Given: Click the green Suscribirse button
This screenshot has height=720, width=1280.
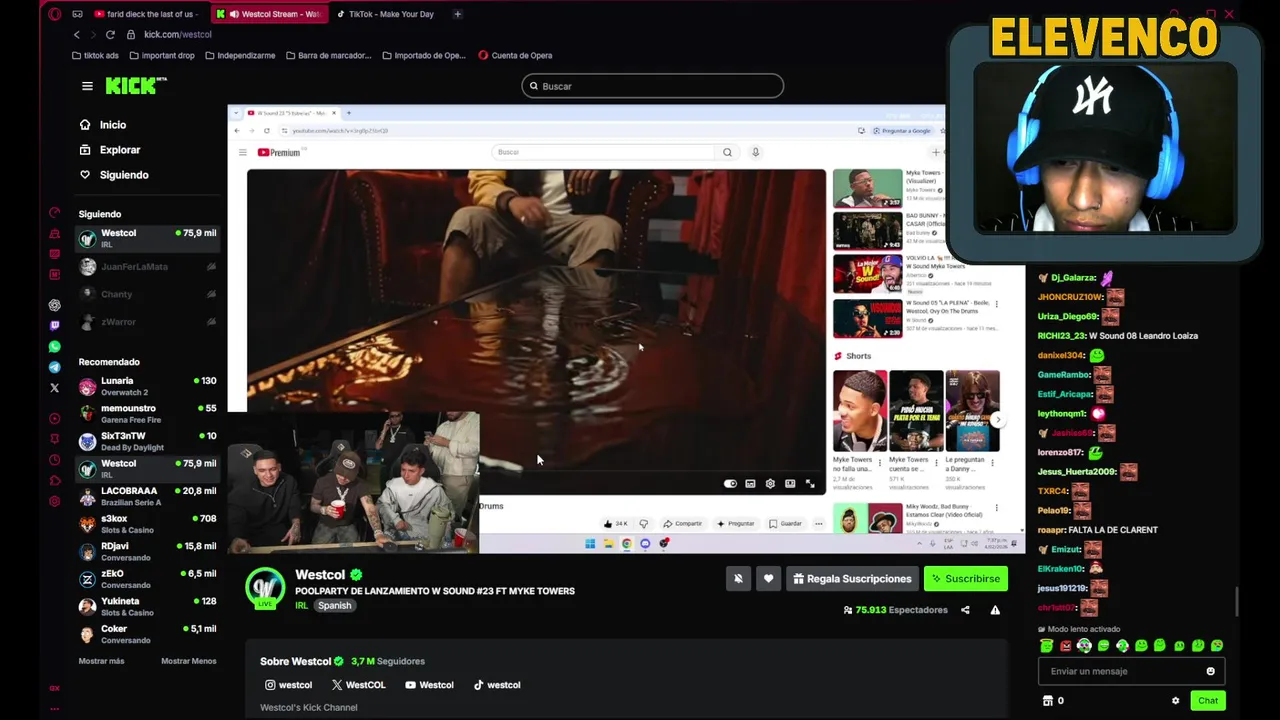Looking at the screenshot, I should point(965,578).
